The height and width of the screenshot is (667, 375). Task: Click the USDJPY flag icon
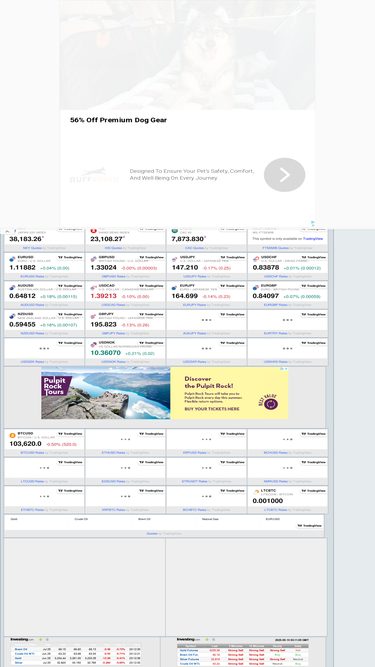pyautogui.click(x=175, y=259)
